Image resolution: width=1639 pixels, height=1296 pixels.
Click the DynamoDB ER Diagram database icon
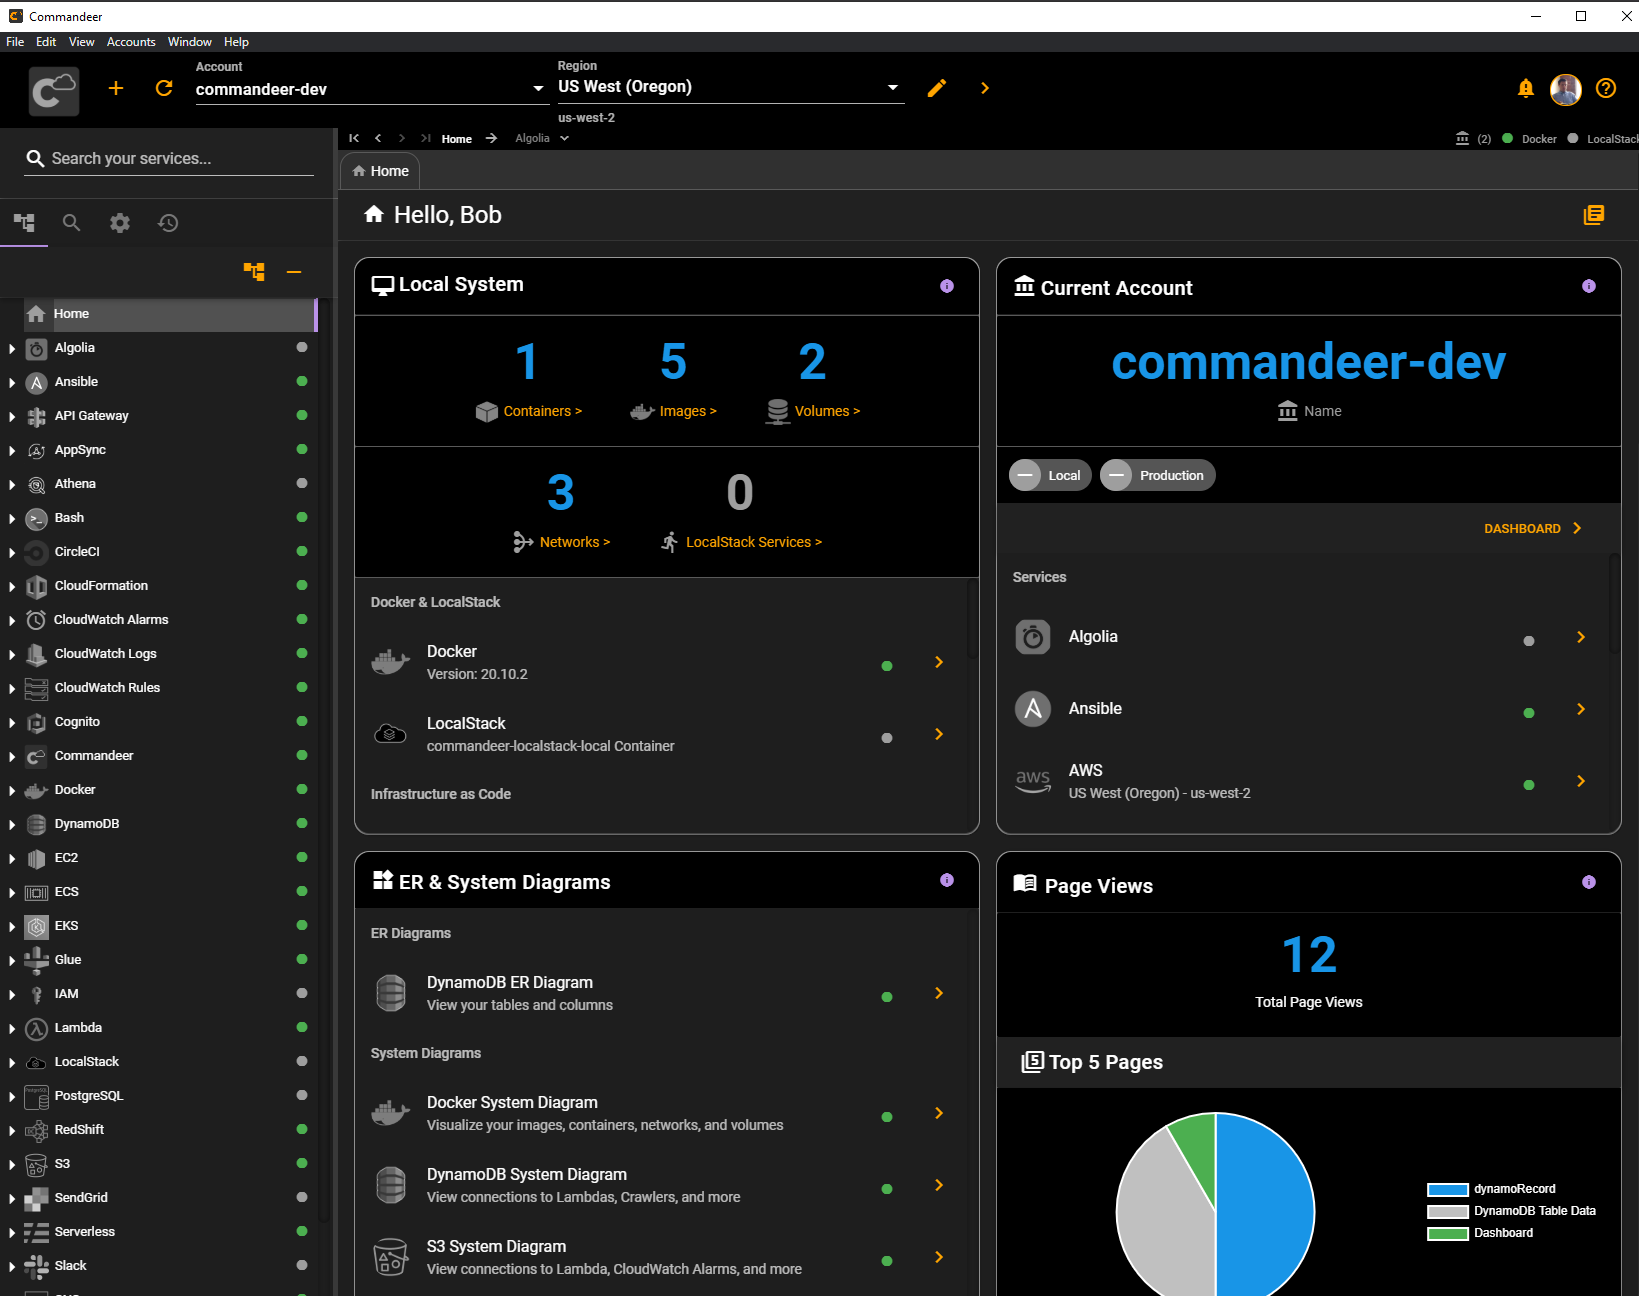pos(390,993)
